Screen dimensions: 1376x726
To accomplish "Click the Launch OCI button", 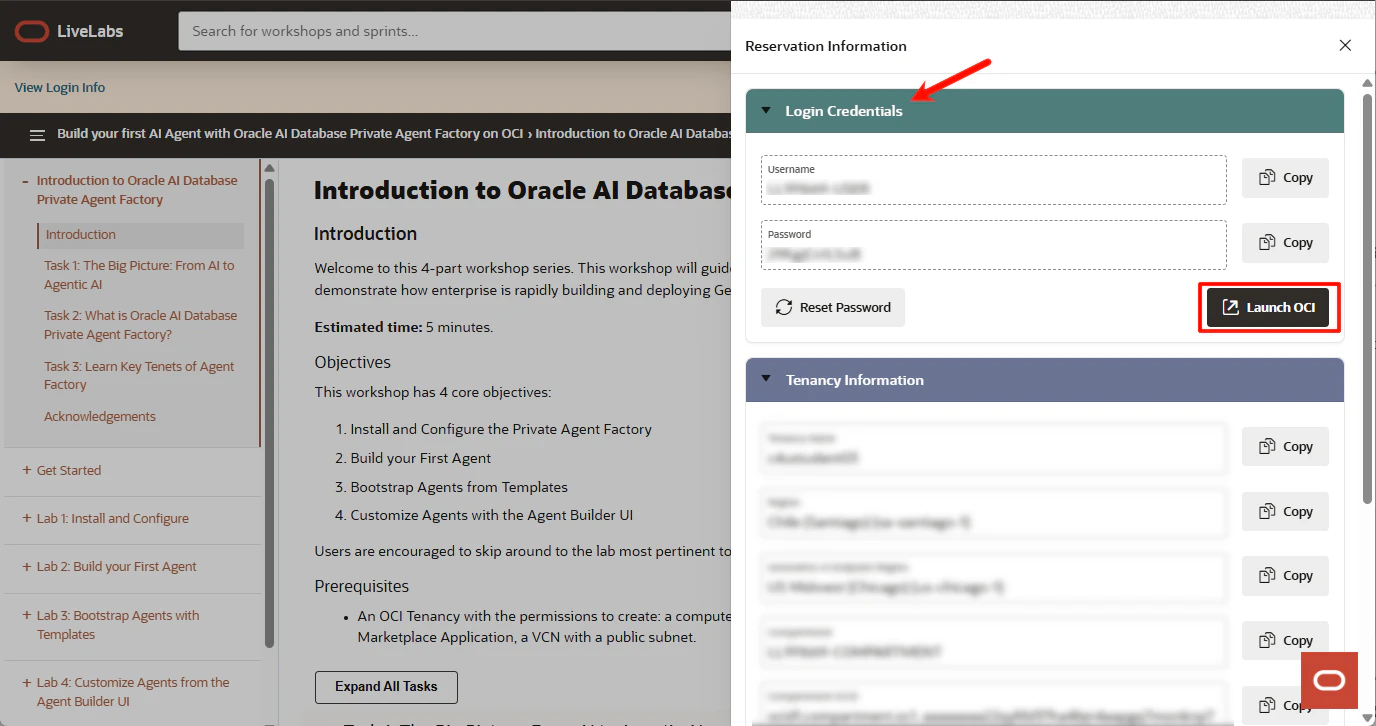I will click(x=1268, y=308).
